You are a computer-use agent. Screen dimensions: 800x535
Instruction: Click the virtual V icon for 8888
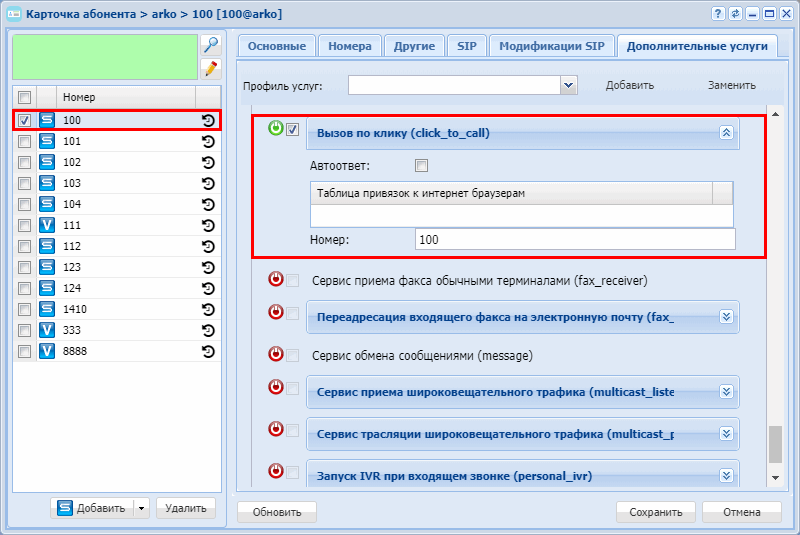(x=47, y=351)
